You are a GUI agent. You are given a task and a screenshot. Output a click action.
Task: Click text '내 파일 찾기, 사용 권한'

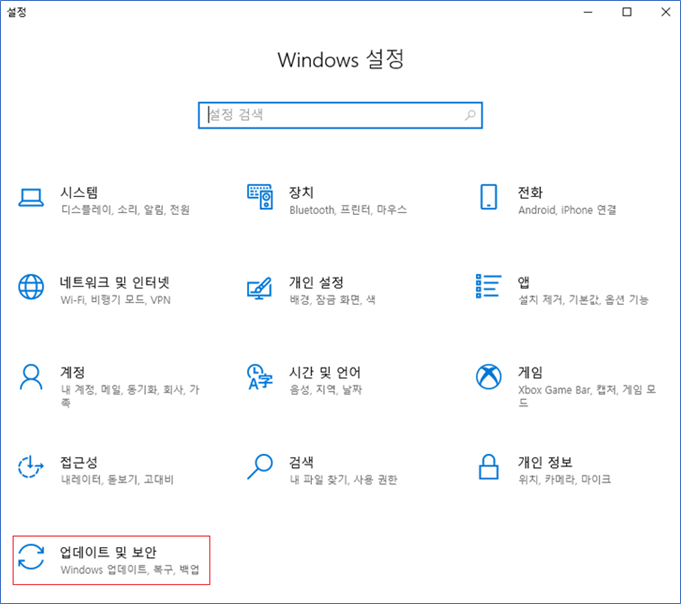pyautogui.click(x=343, y=479)
